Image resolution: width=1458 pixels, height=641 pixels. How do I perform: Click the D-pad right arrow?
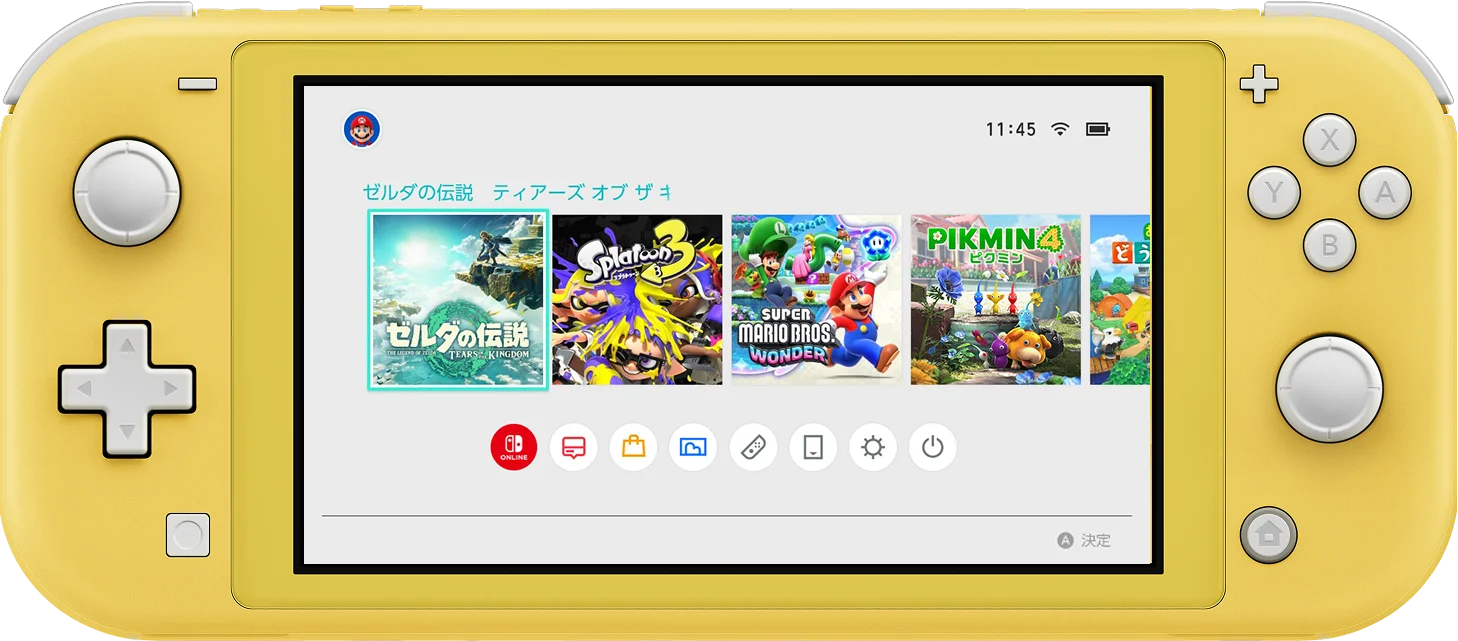click(170, 388)
